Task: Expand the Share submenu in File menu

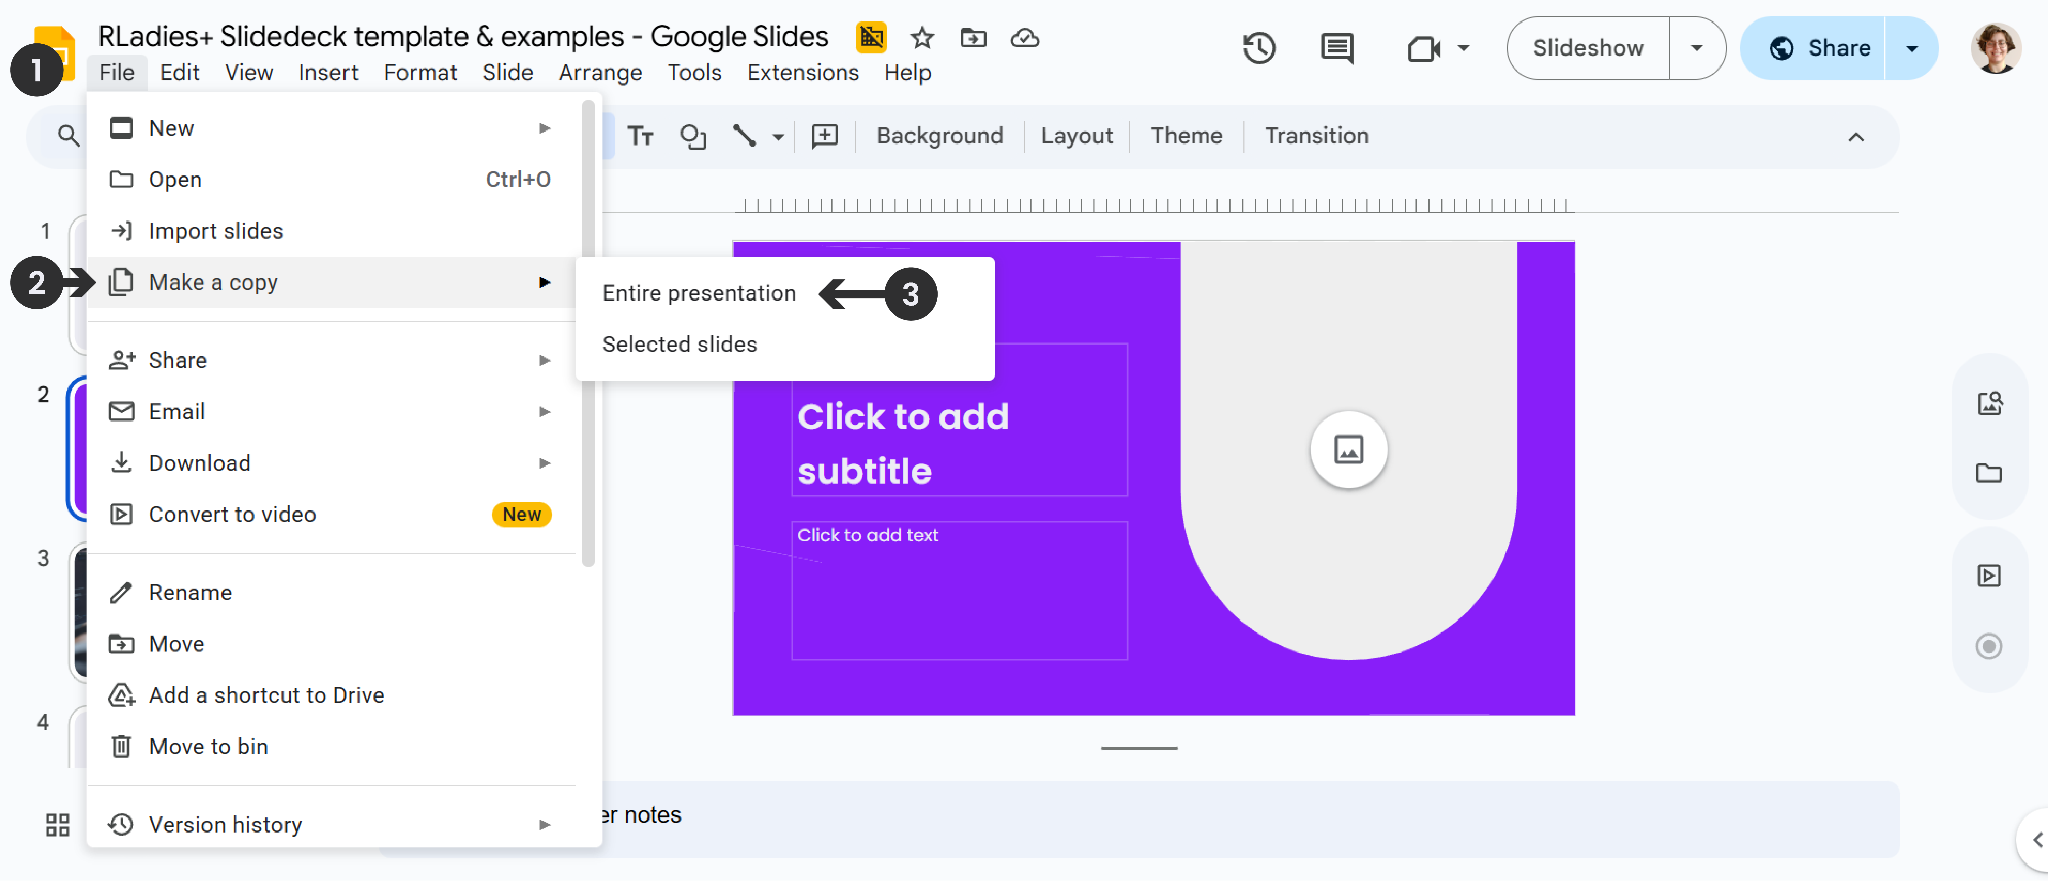Action: click(332, 360)
